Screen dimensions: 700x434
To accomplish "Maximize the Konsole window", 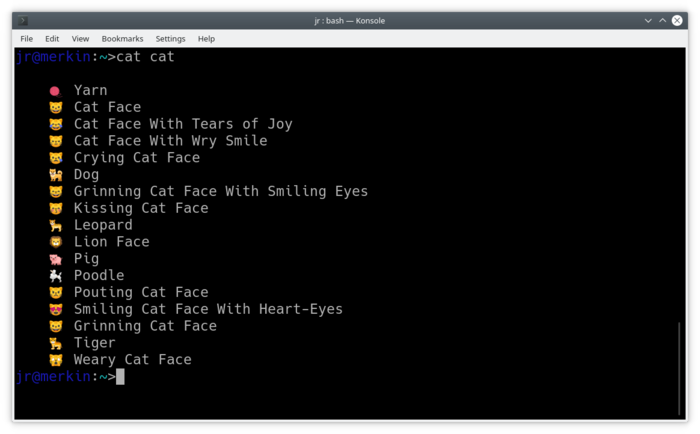I will 663,20.
